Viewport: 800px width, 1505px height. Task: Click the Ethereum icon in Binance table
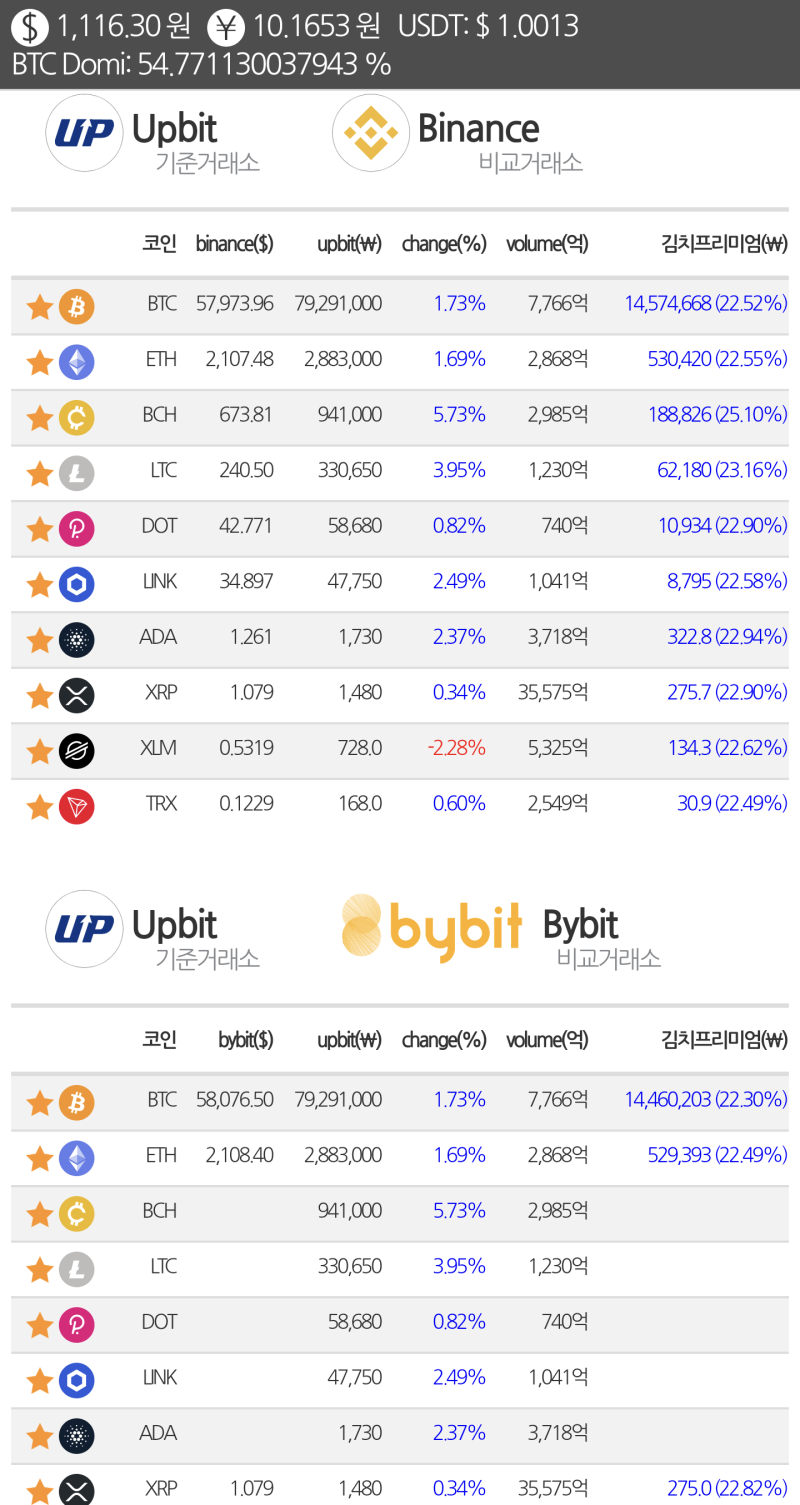77,362
